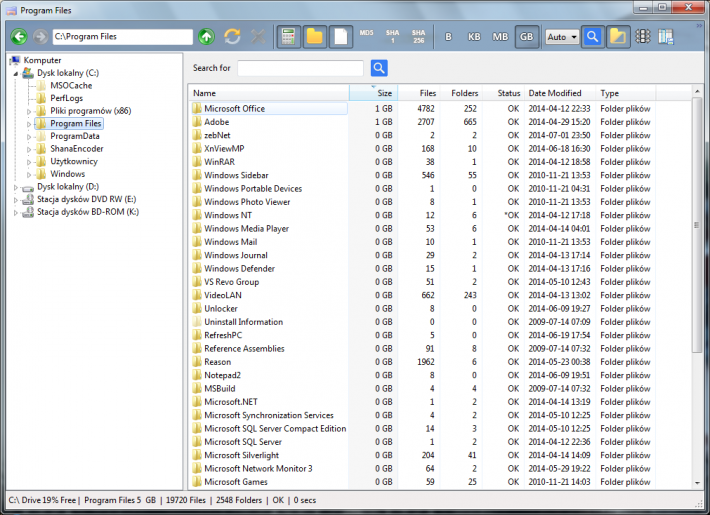Expand Pliki programów (x86) tree node

pos(29,111)
